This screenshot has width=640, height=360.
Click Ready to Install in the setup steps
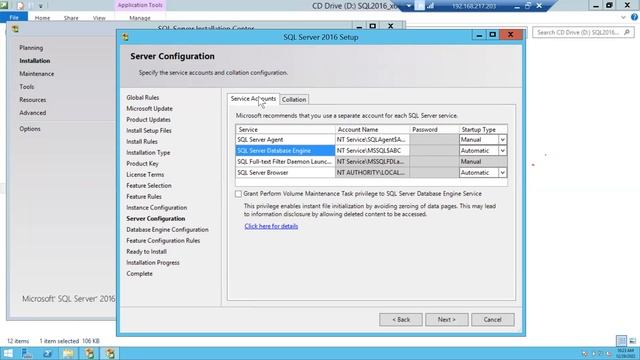pos(146,252)
